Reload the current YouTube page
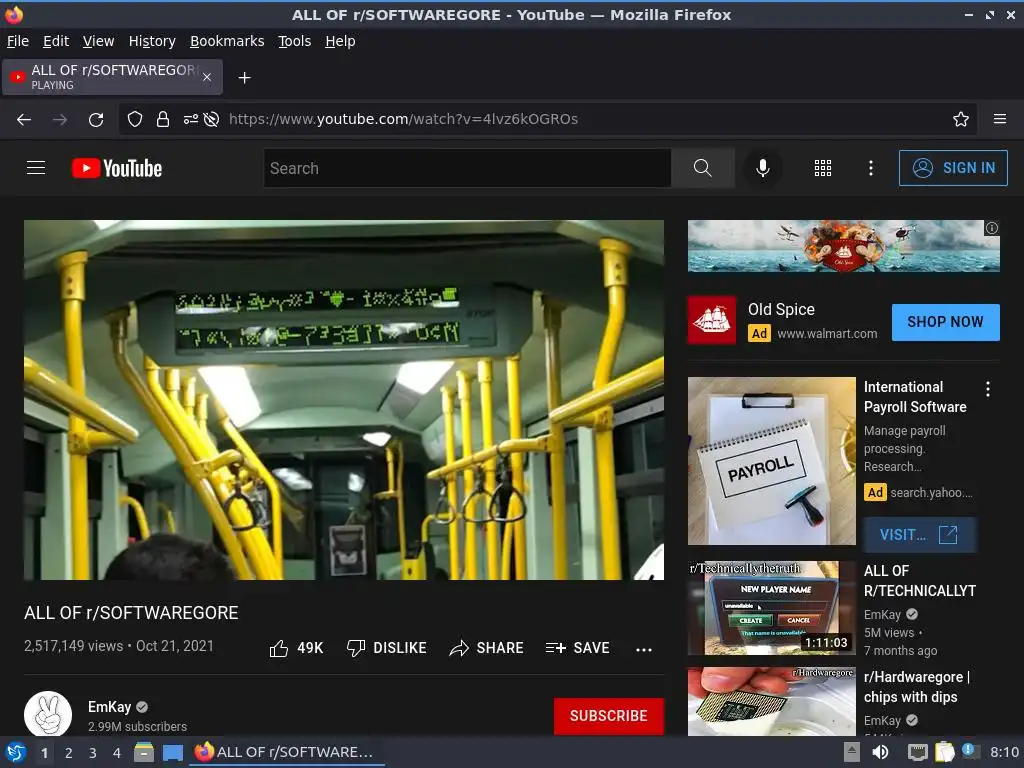1024x768 pixels. (96, 120)
